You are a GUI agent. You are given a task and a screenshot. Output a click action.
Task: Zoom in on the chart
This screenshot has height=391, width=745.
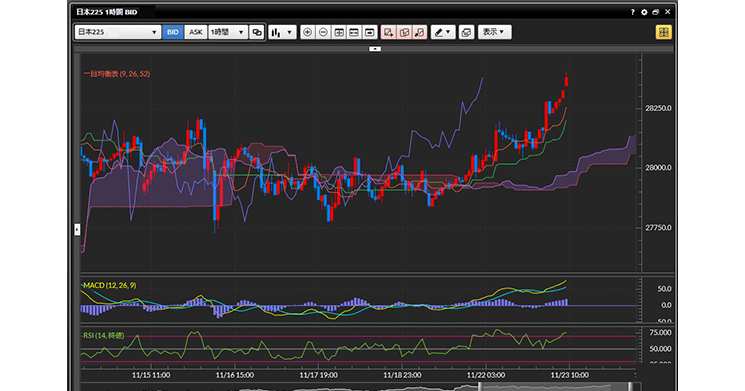coord(307,32)
